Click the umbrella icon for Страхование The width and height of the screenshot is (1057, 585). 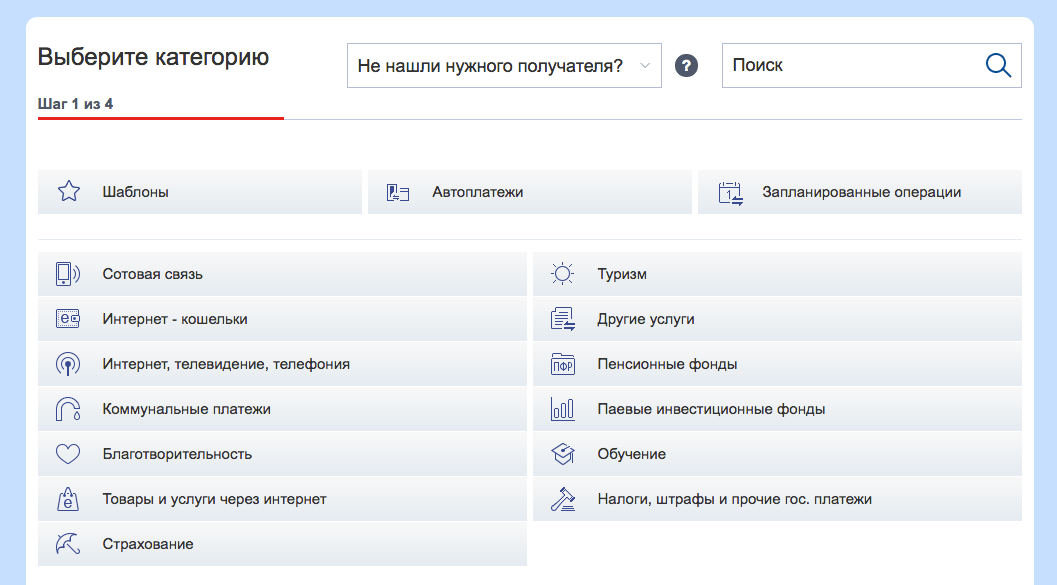[x=67, y=544]
